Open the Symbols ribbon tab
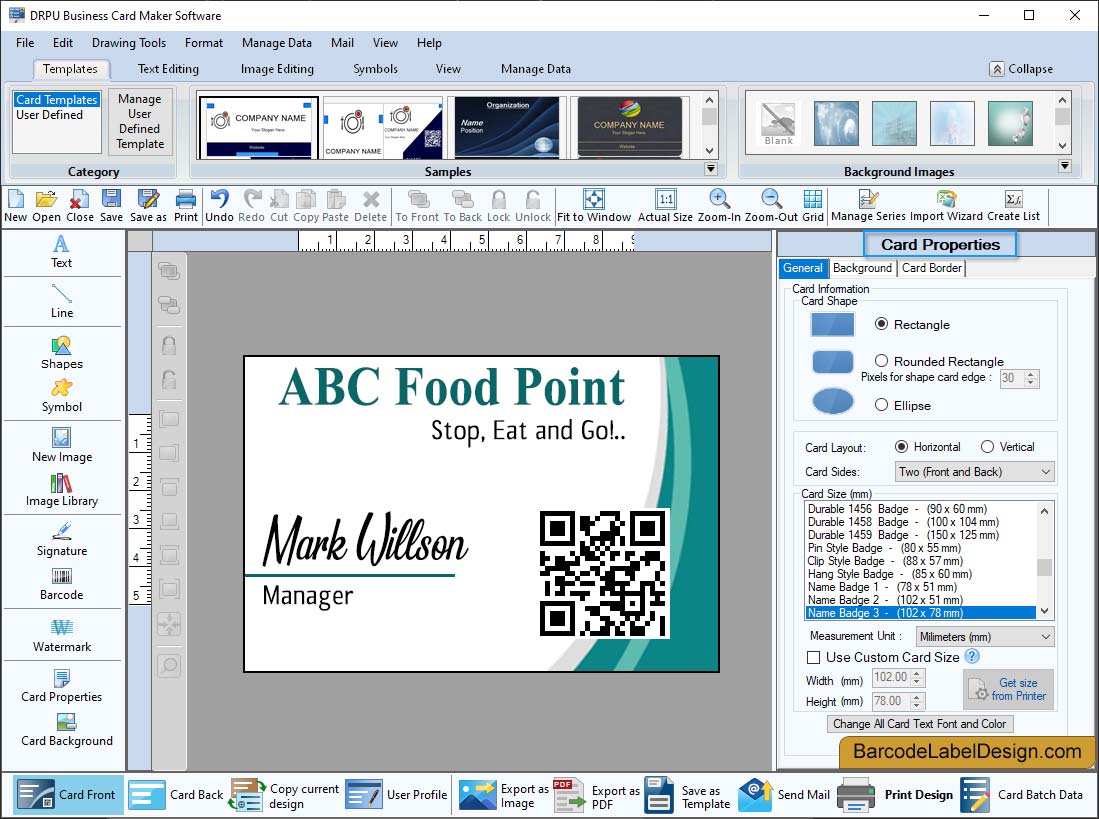 tap(375, 69)
